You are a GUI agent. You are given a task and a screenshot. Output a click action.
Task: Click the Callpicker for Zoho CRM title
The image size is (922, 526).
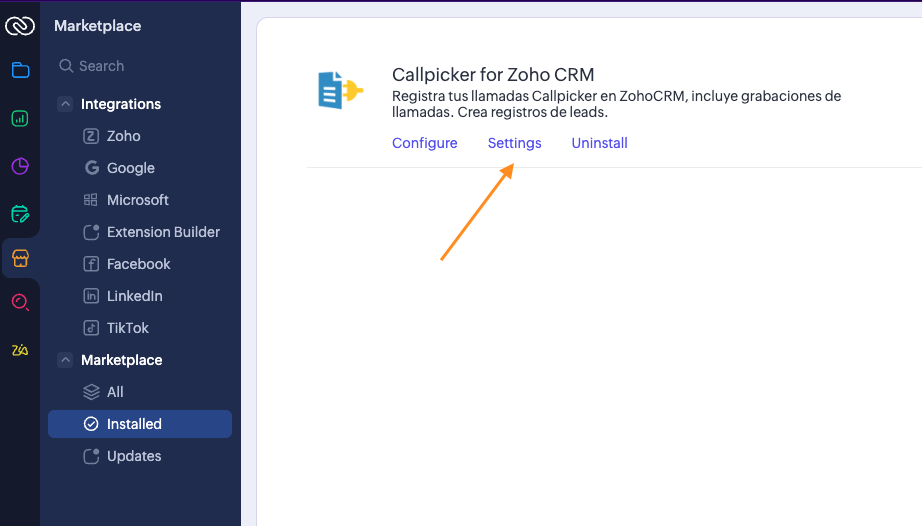click(x=493, y=75)
